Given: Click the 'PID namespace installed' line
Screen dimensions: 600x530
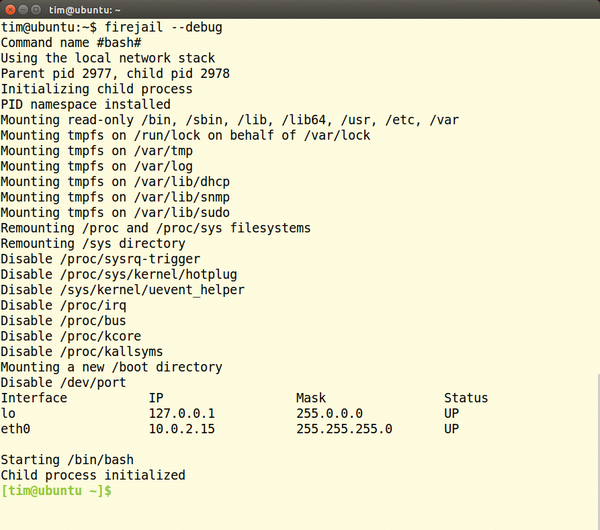Looking at the screenshot, I should point(86,104).
